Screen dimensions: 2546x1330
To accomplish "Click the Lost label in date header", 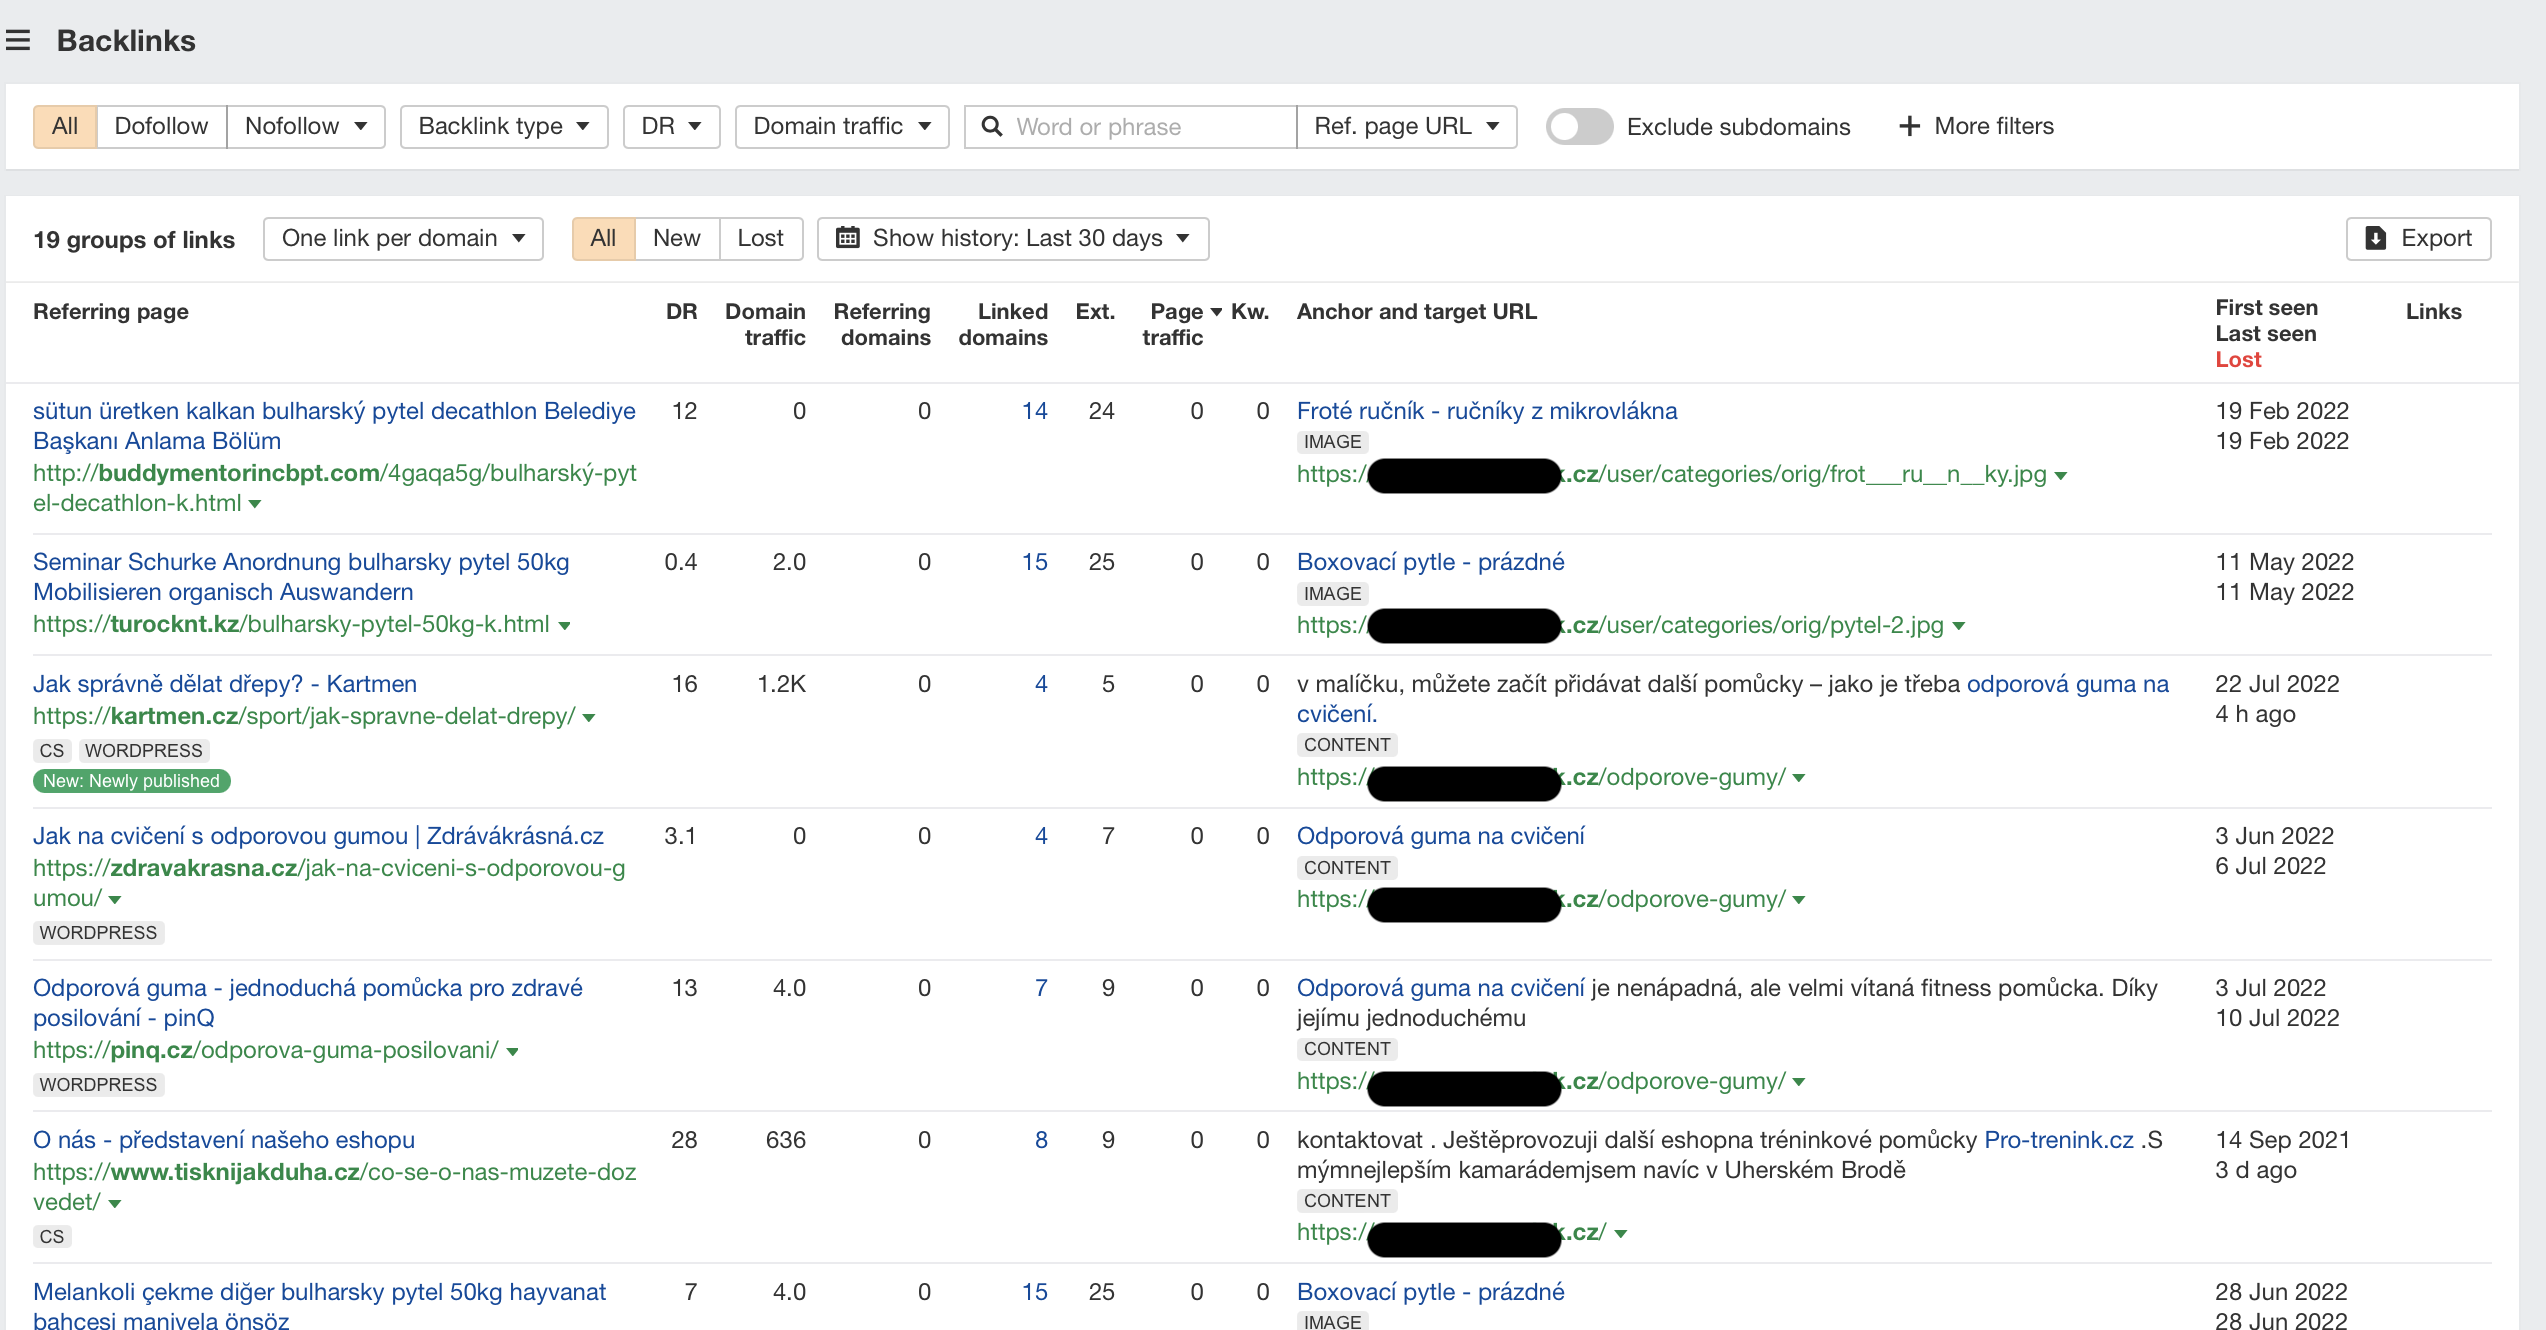I will pyautogui.click(x=2238, y=360).
